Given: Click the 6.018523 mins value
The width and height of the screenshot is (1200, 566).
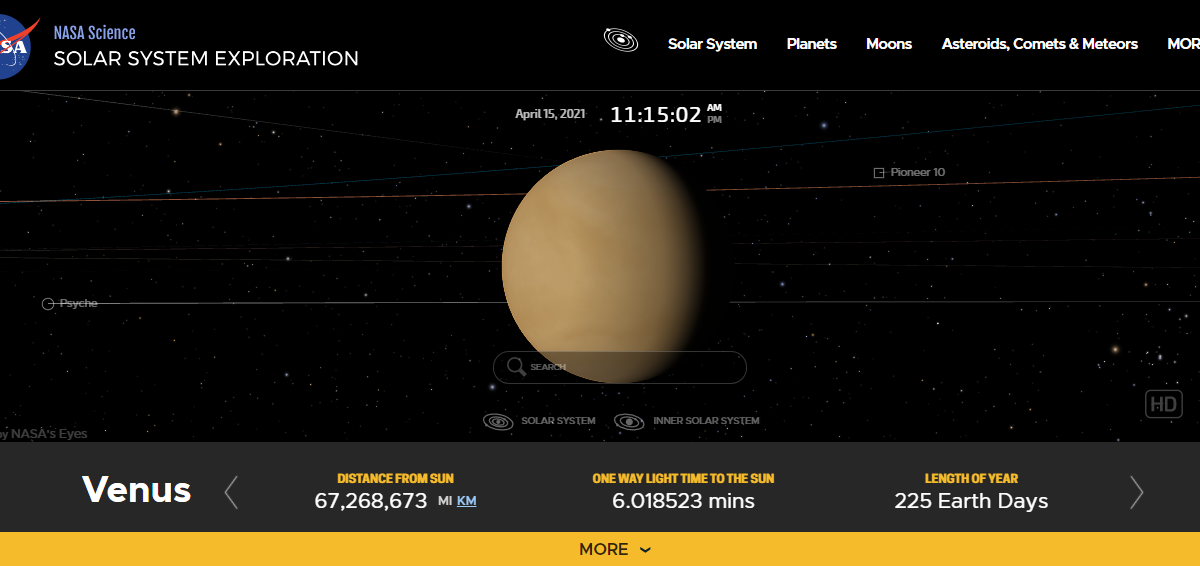Looking at the screenshot, I should 683,501.
